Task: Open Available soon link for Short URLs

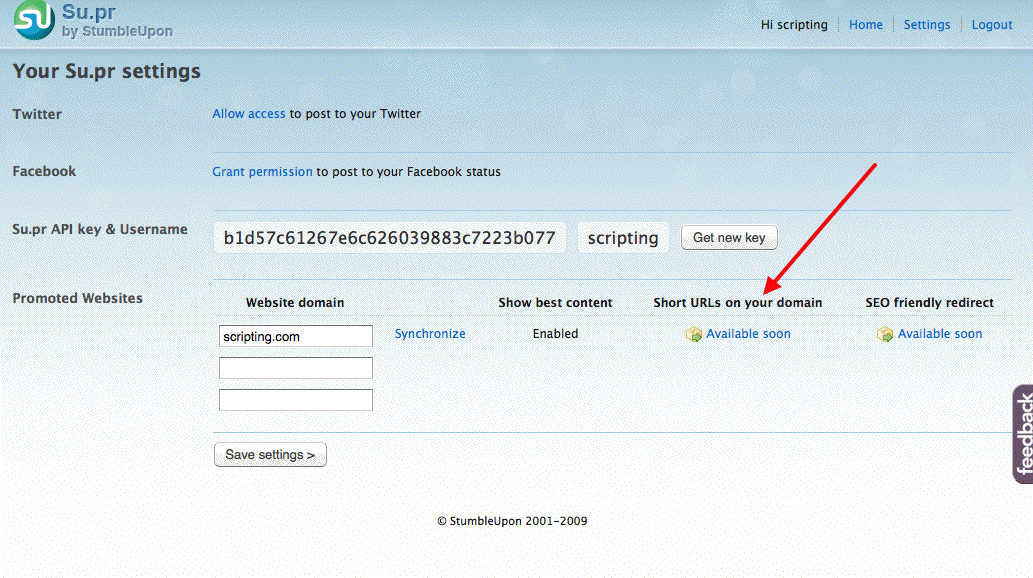Action: pos(748,334)
